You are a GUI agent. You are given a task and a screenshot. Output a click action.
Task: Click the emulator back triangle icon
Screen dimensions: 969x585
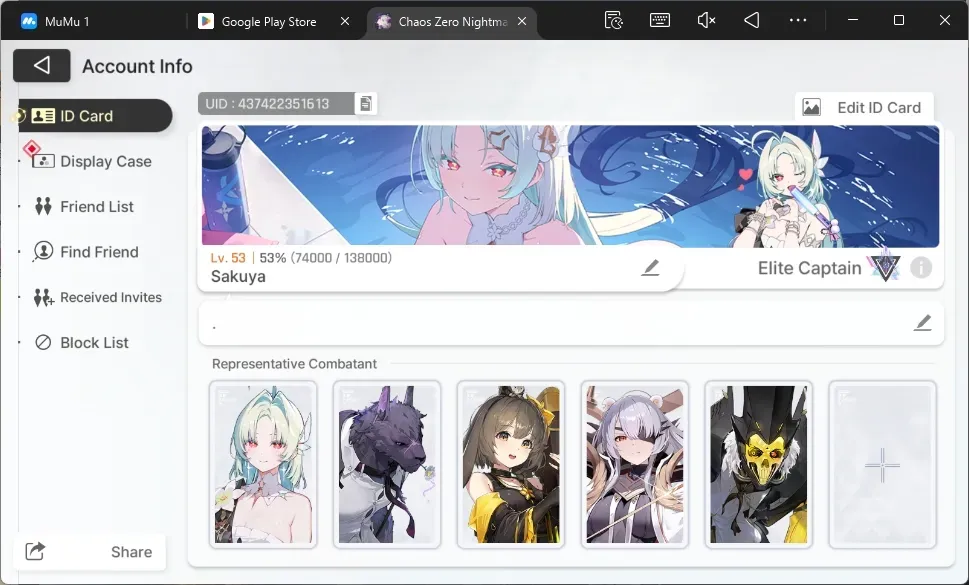751,20
